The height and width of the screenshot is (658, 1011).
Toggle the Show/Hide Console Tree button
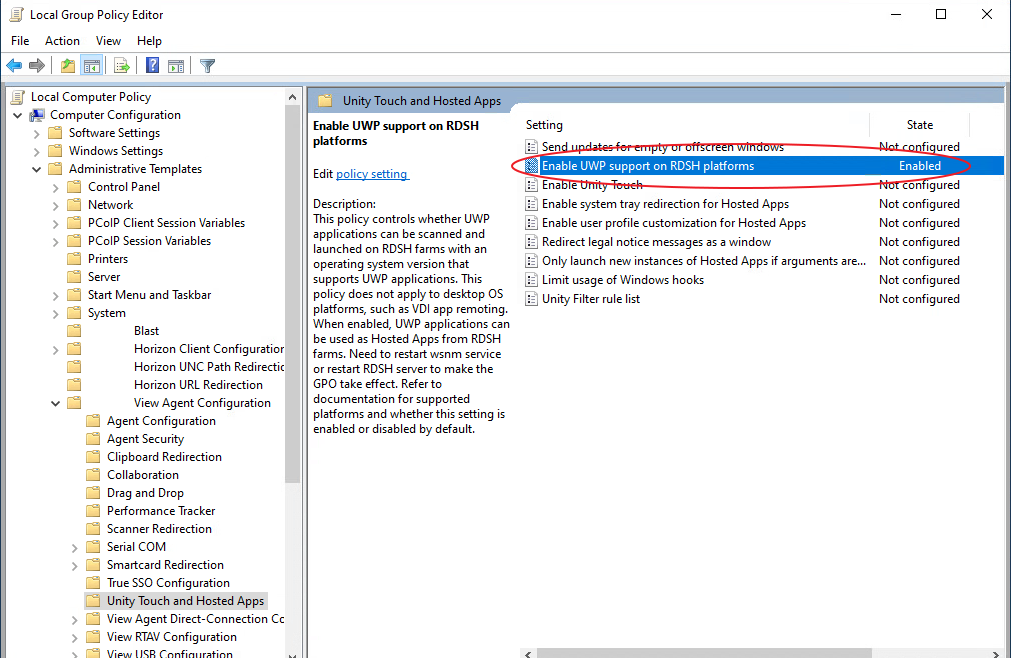pos(92,66)
